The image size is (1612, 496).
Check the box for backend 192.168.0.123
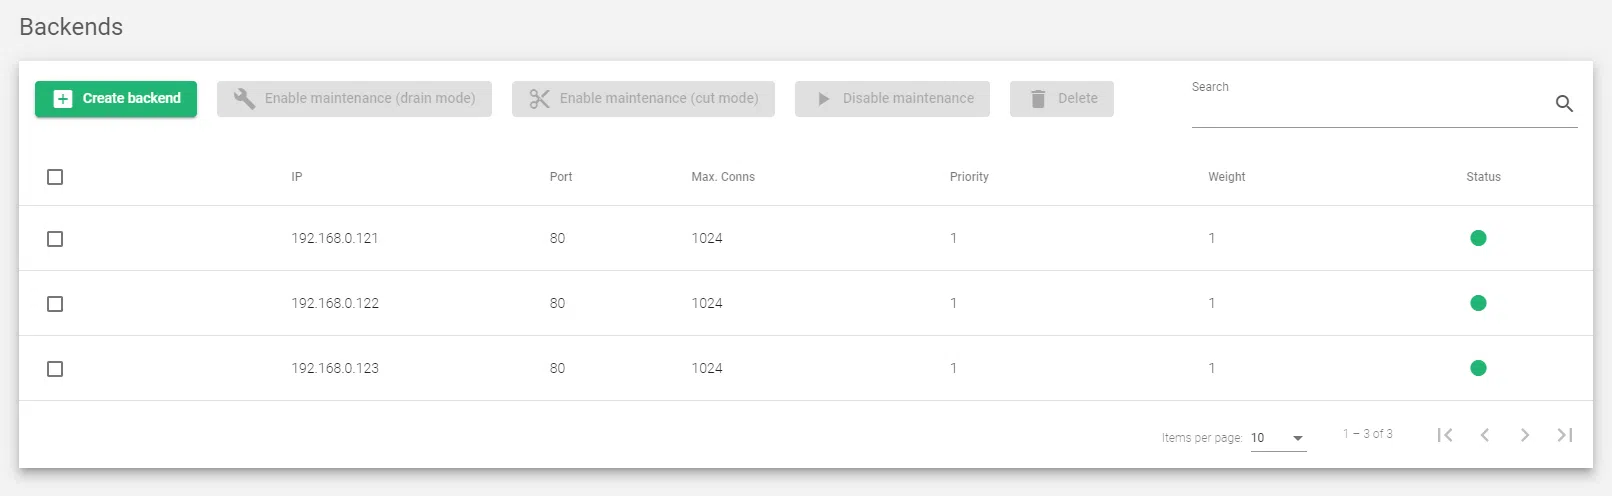tap(55, 369)
